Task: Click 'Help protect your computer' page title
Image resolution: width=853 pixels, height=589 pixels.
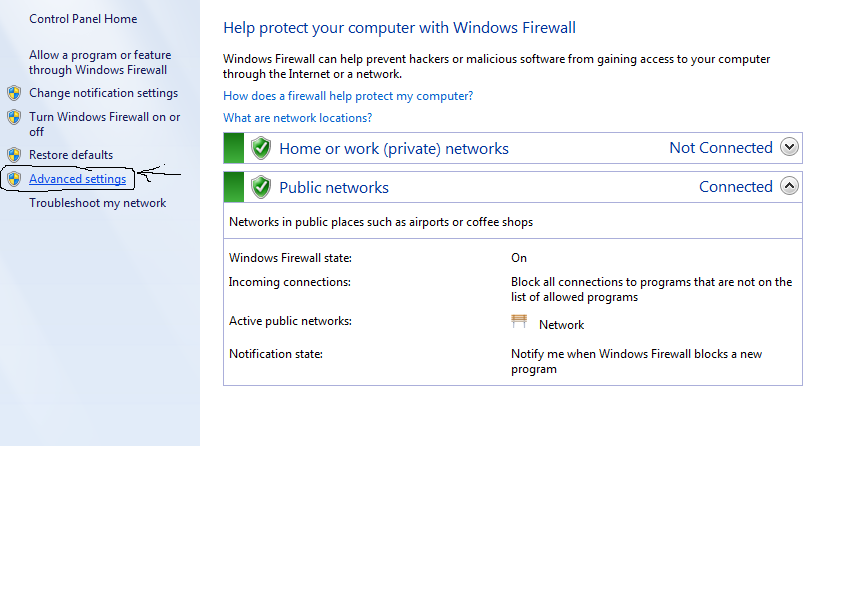Action: tap(399, 28)
